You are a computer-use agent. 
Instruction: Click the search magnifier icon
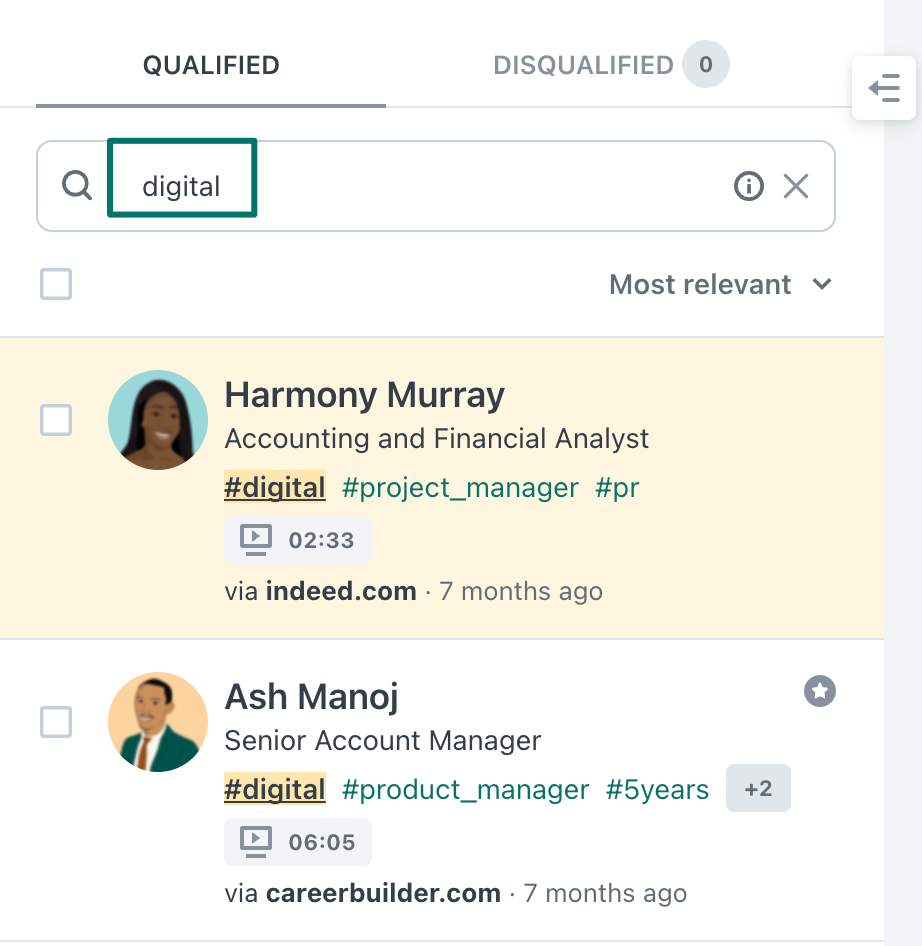(x=77, y=185)
